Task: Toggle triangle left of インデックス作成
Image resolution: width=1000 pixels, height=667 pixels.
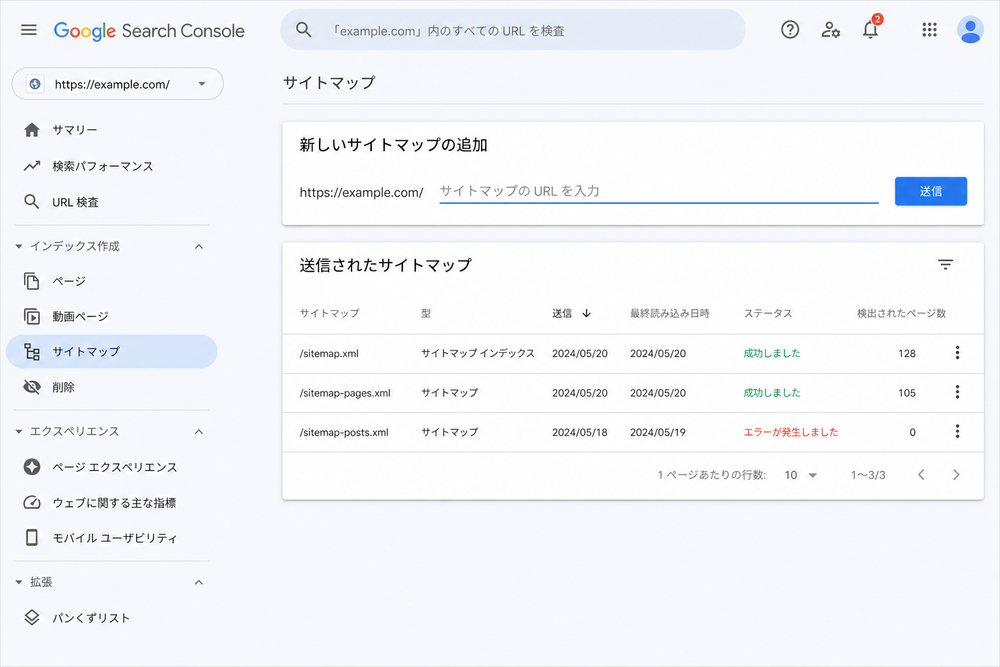Action: click(x=18, y=246)
